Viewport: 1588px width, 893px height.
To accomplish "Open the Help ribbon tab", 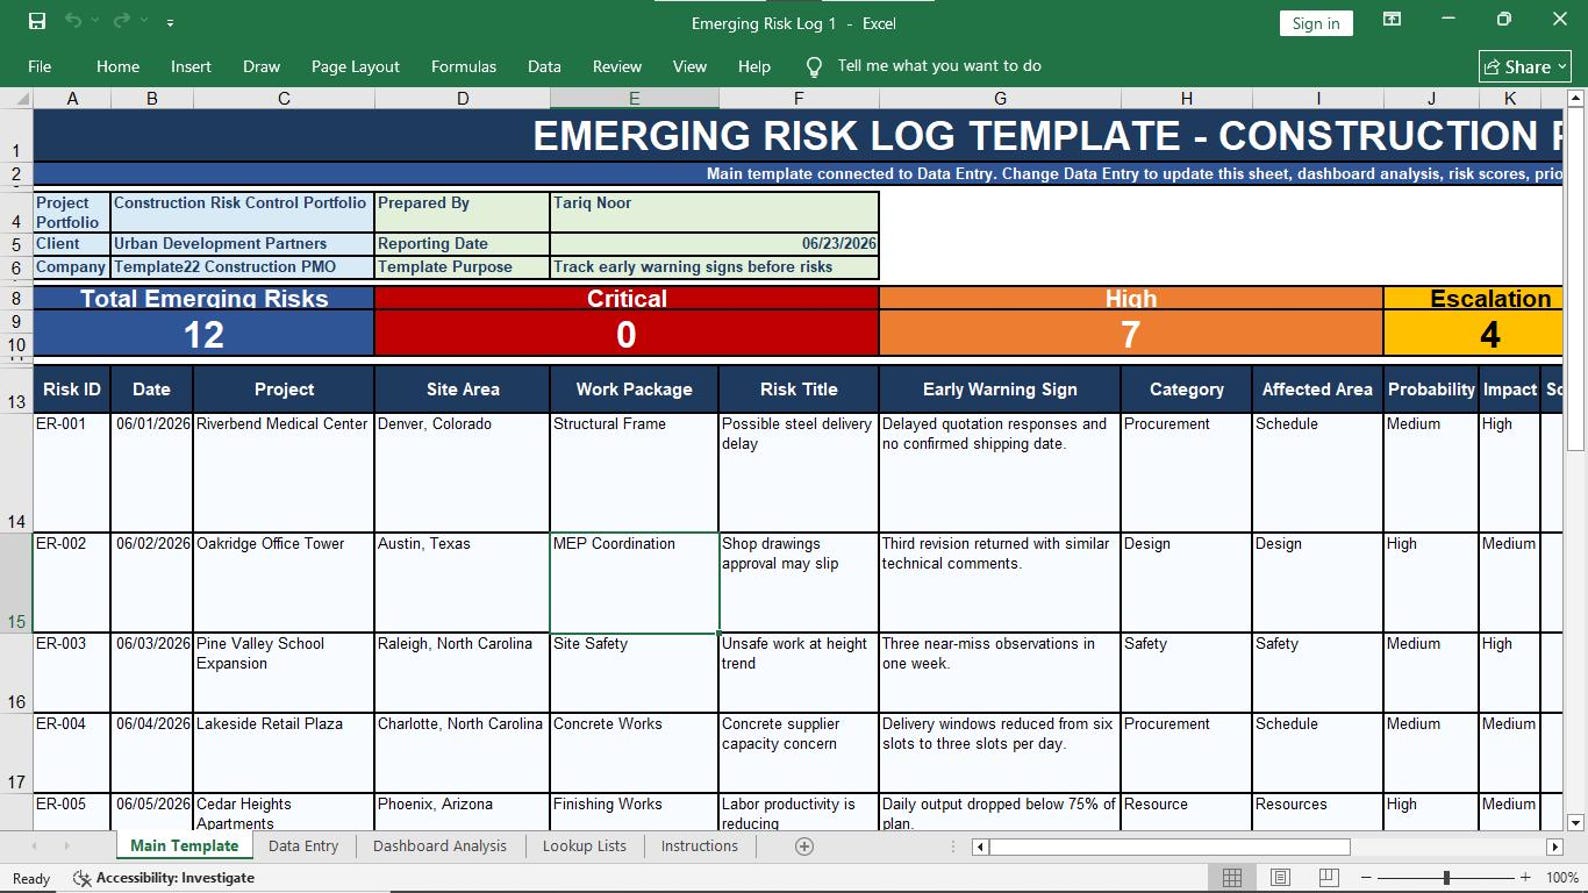I will pyautogui.click(x=754, y=66).
